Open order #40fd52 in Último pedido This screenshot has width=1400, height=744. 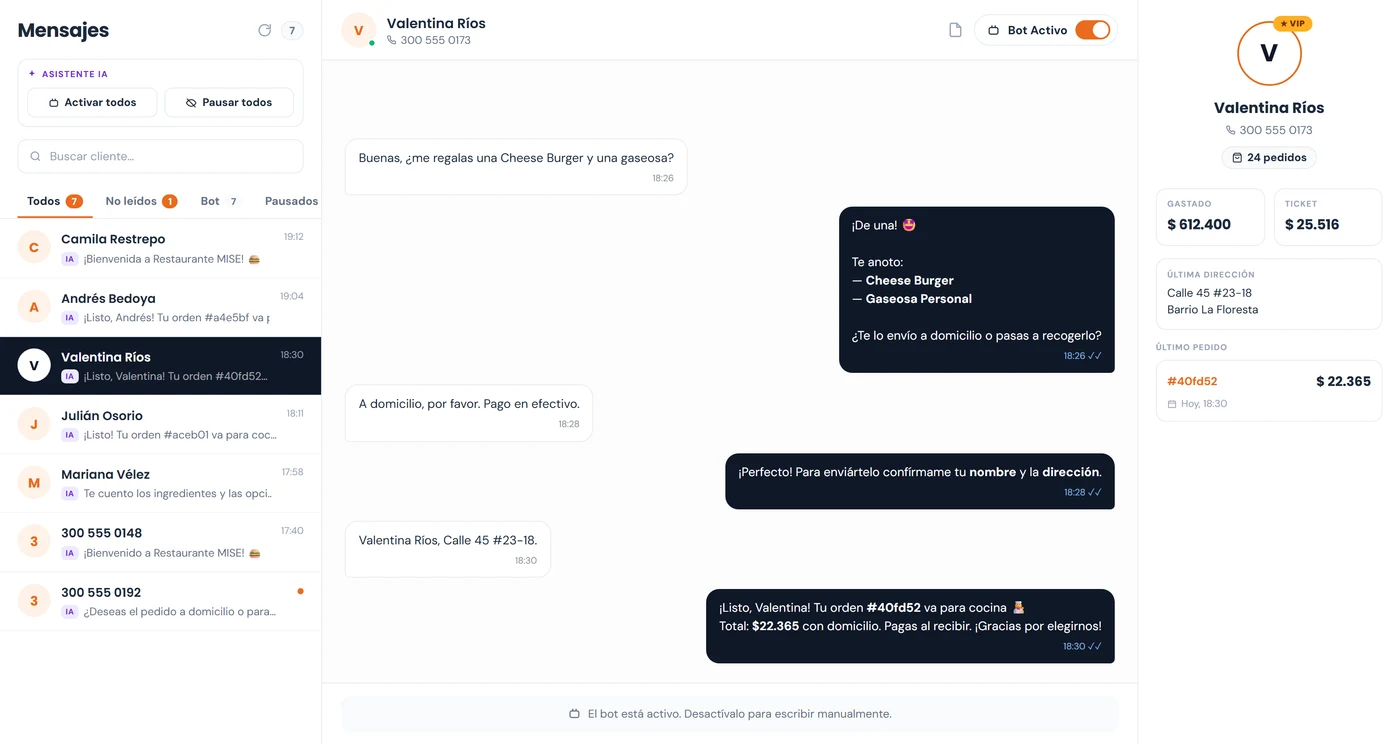(1269, 391)
